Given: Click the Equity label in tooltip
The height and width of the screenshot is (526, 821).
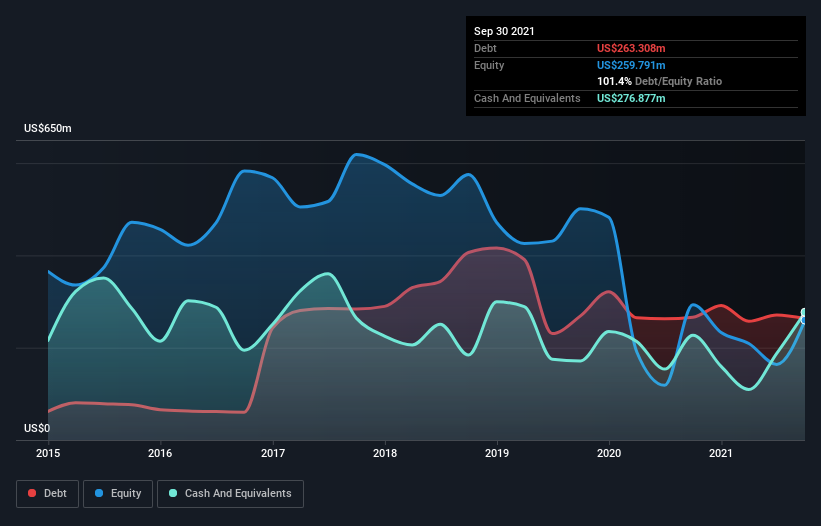Looking at the screenshot, I should (x=489, y=65).
